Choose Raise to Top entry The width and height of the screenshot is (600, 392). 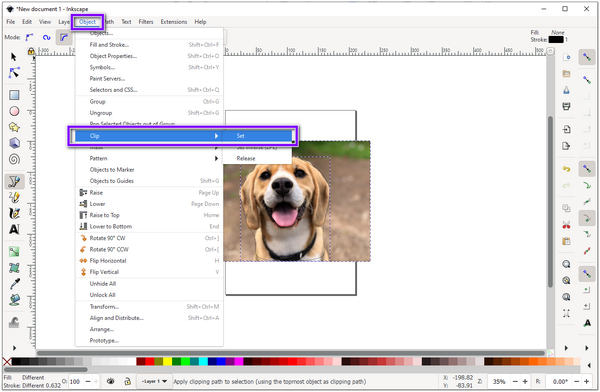[149, 215]
